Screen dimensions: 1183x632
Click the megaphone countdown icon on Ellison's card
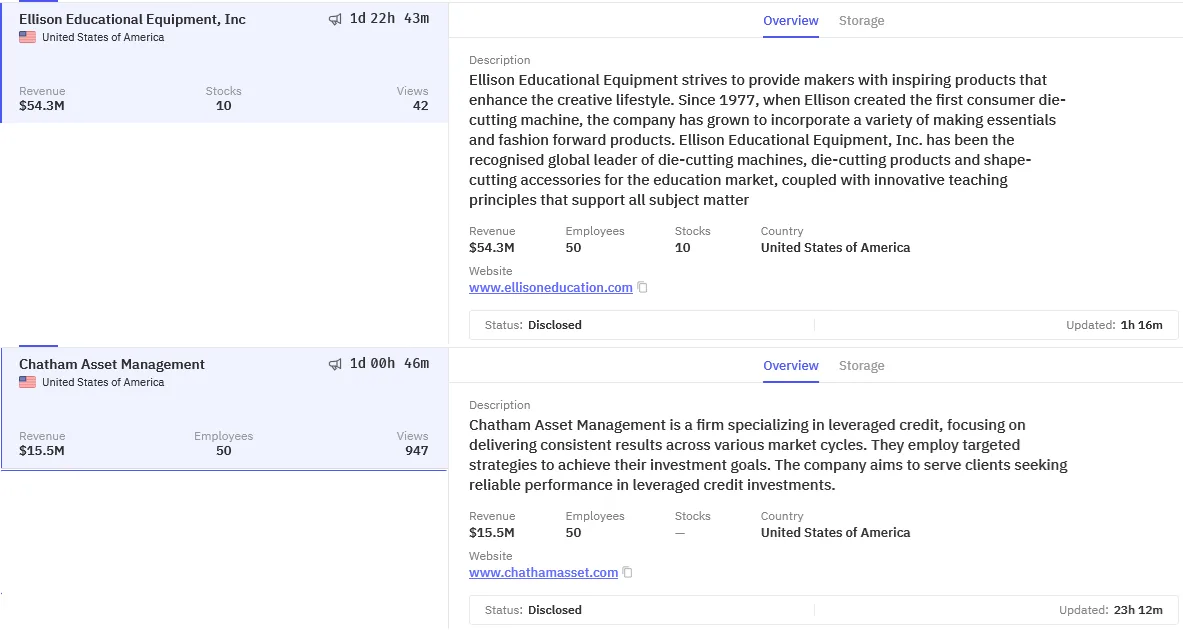point(335,17)
